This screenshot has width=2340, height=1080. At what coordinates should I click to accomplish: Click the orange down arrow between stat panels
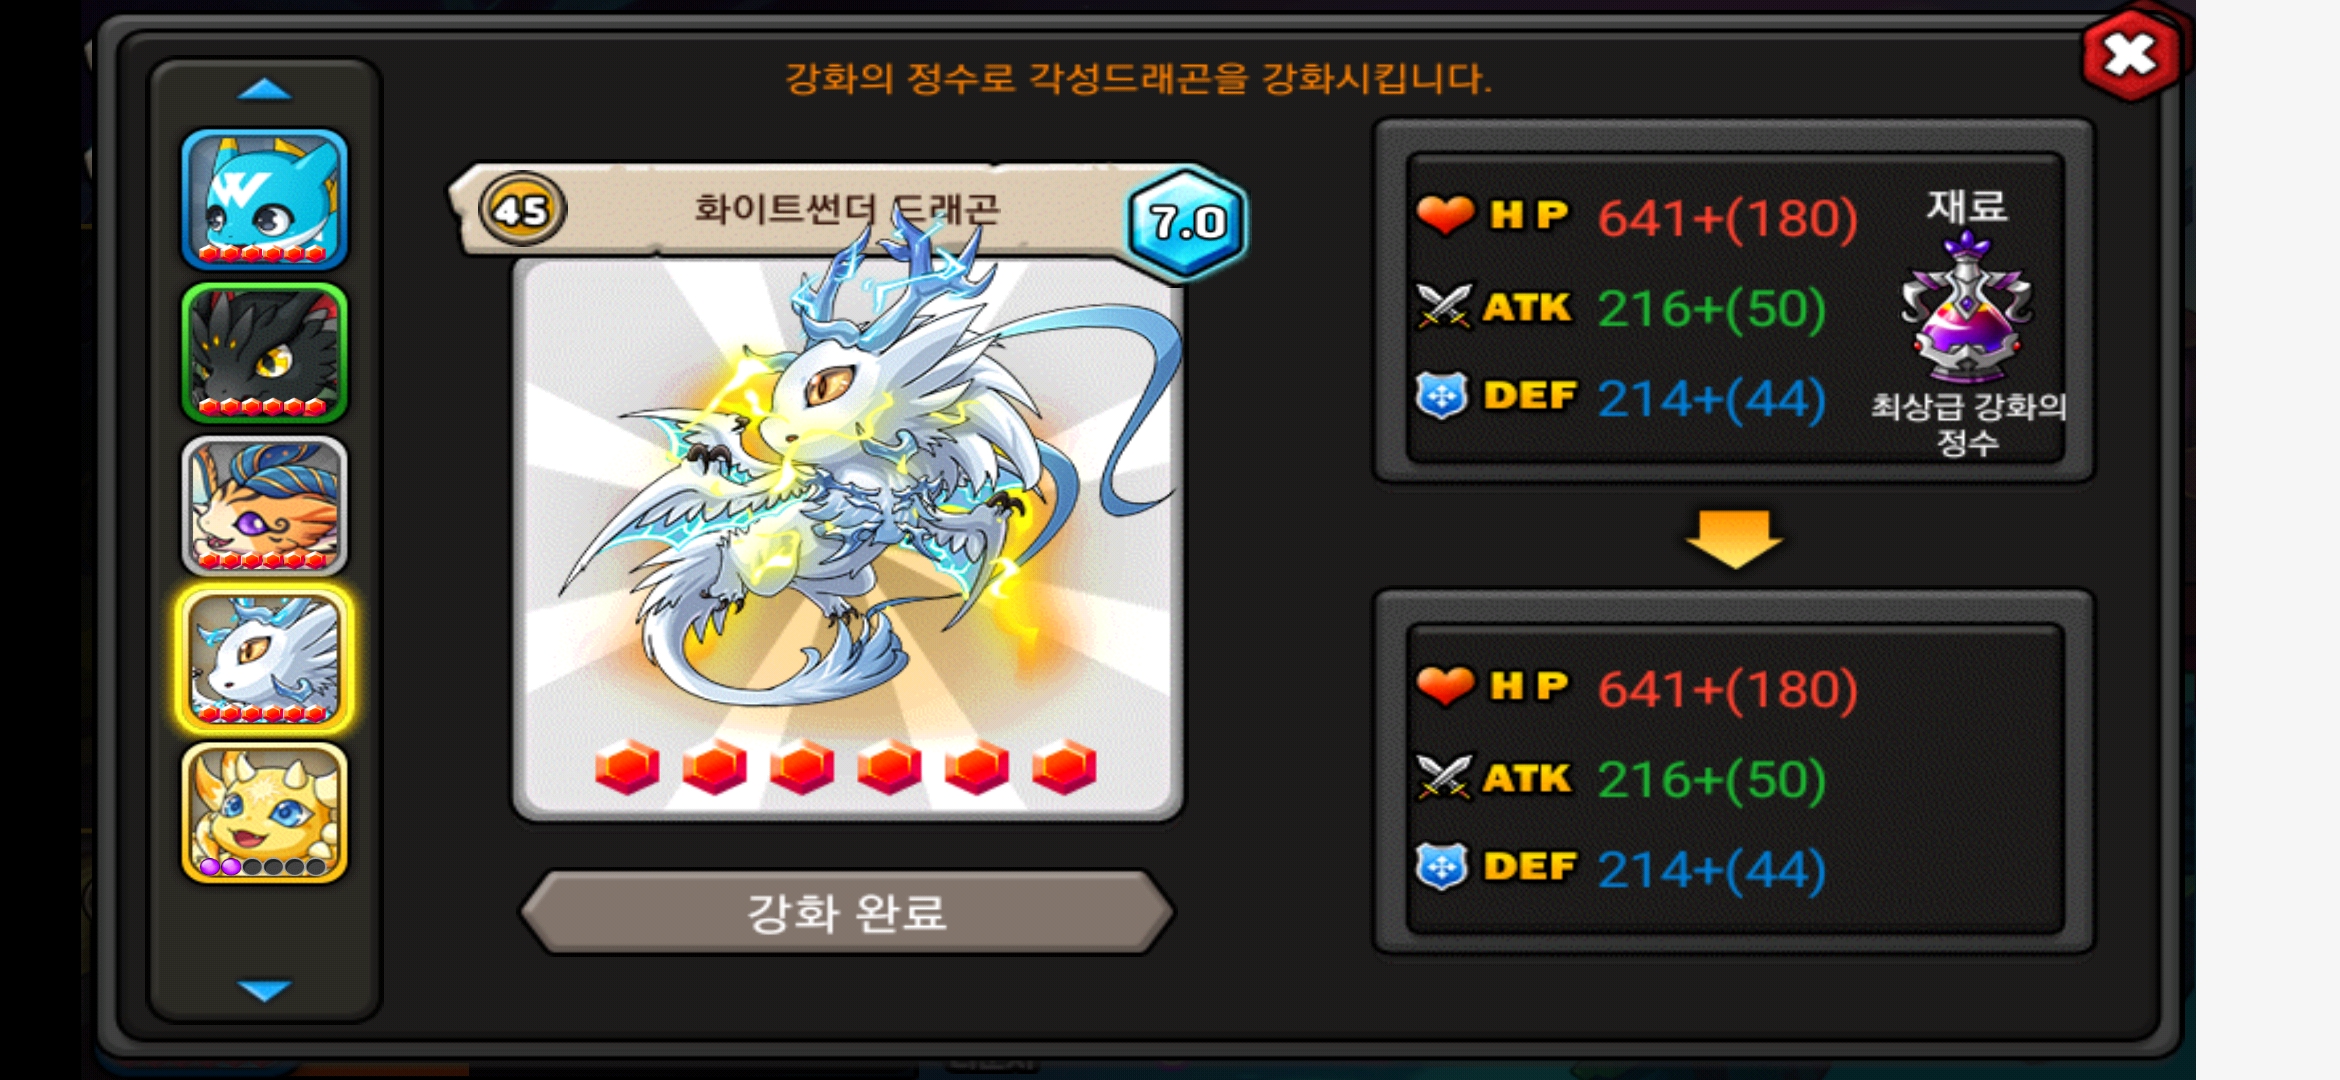1734,539
